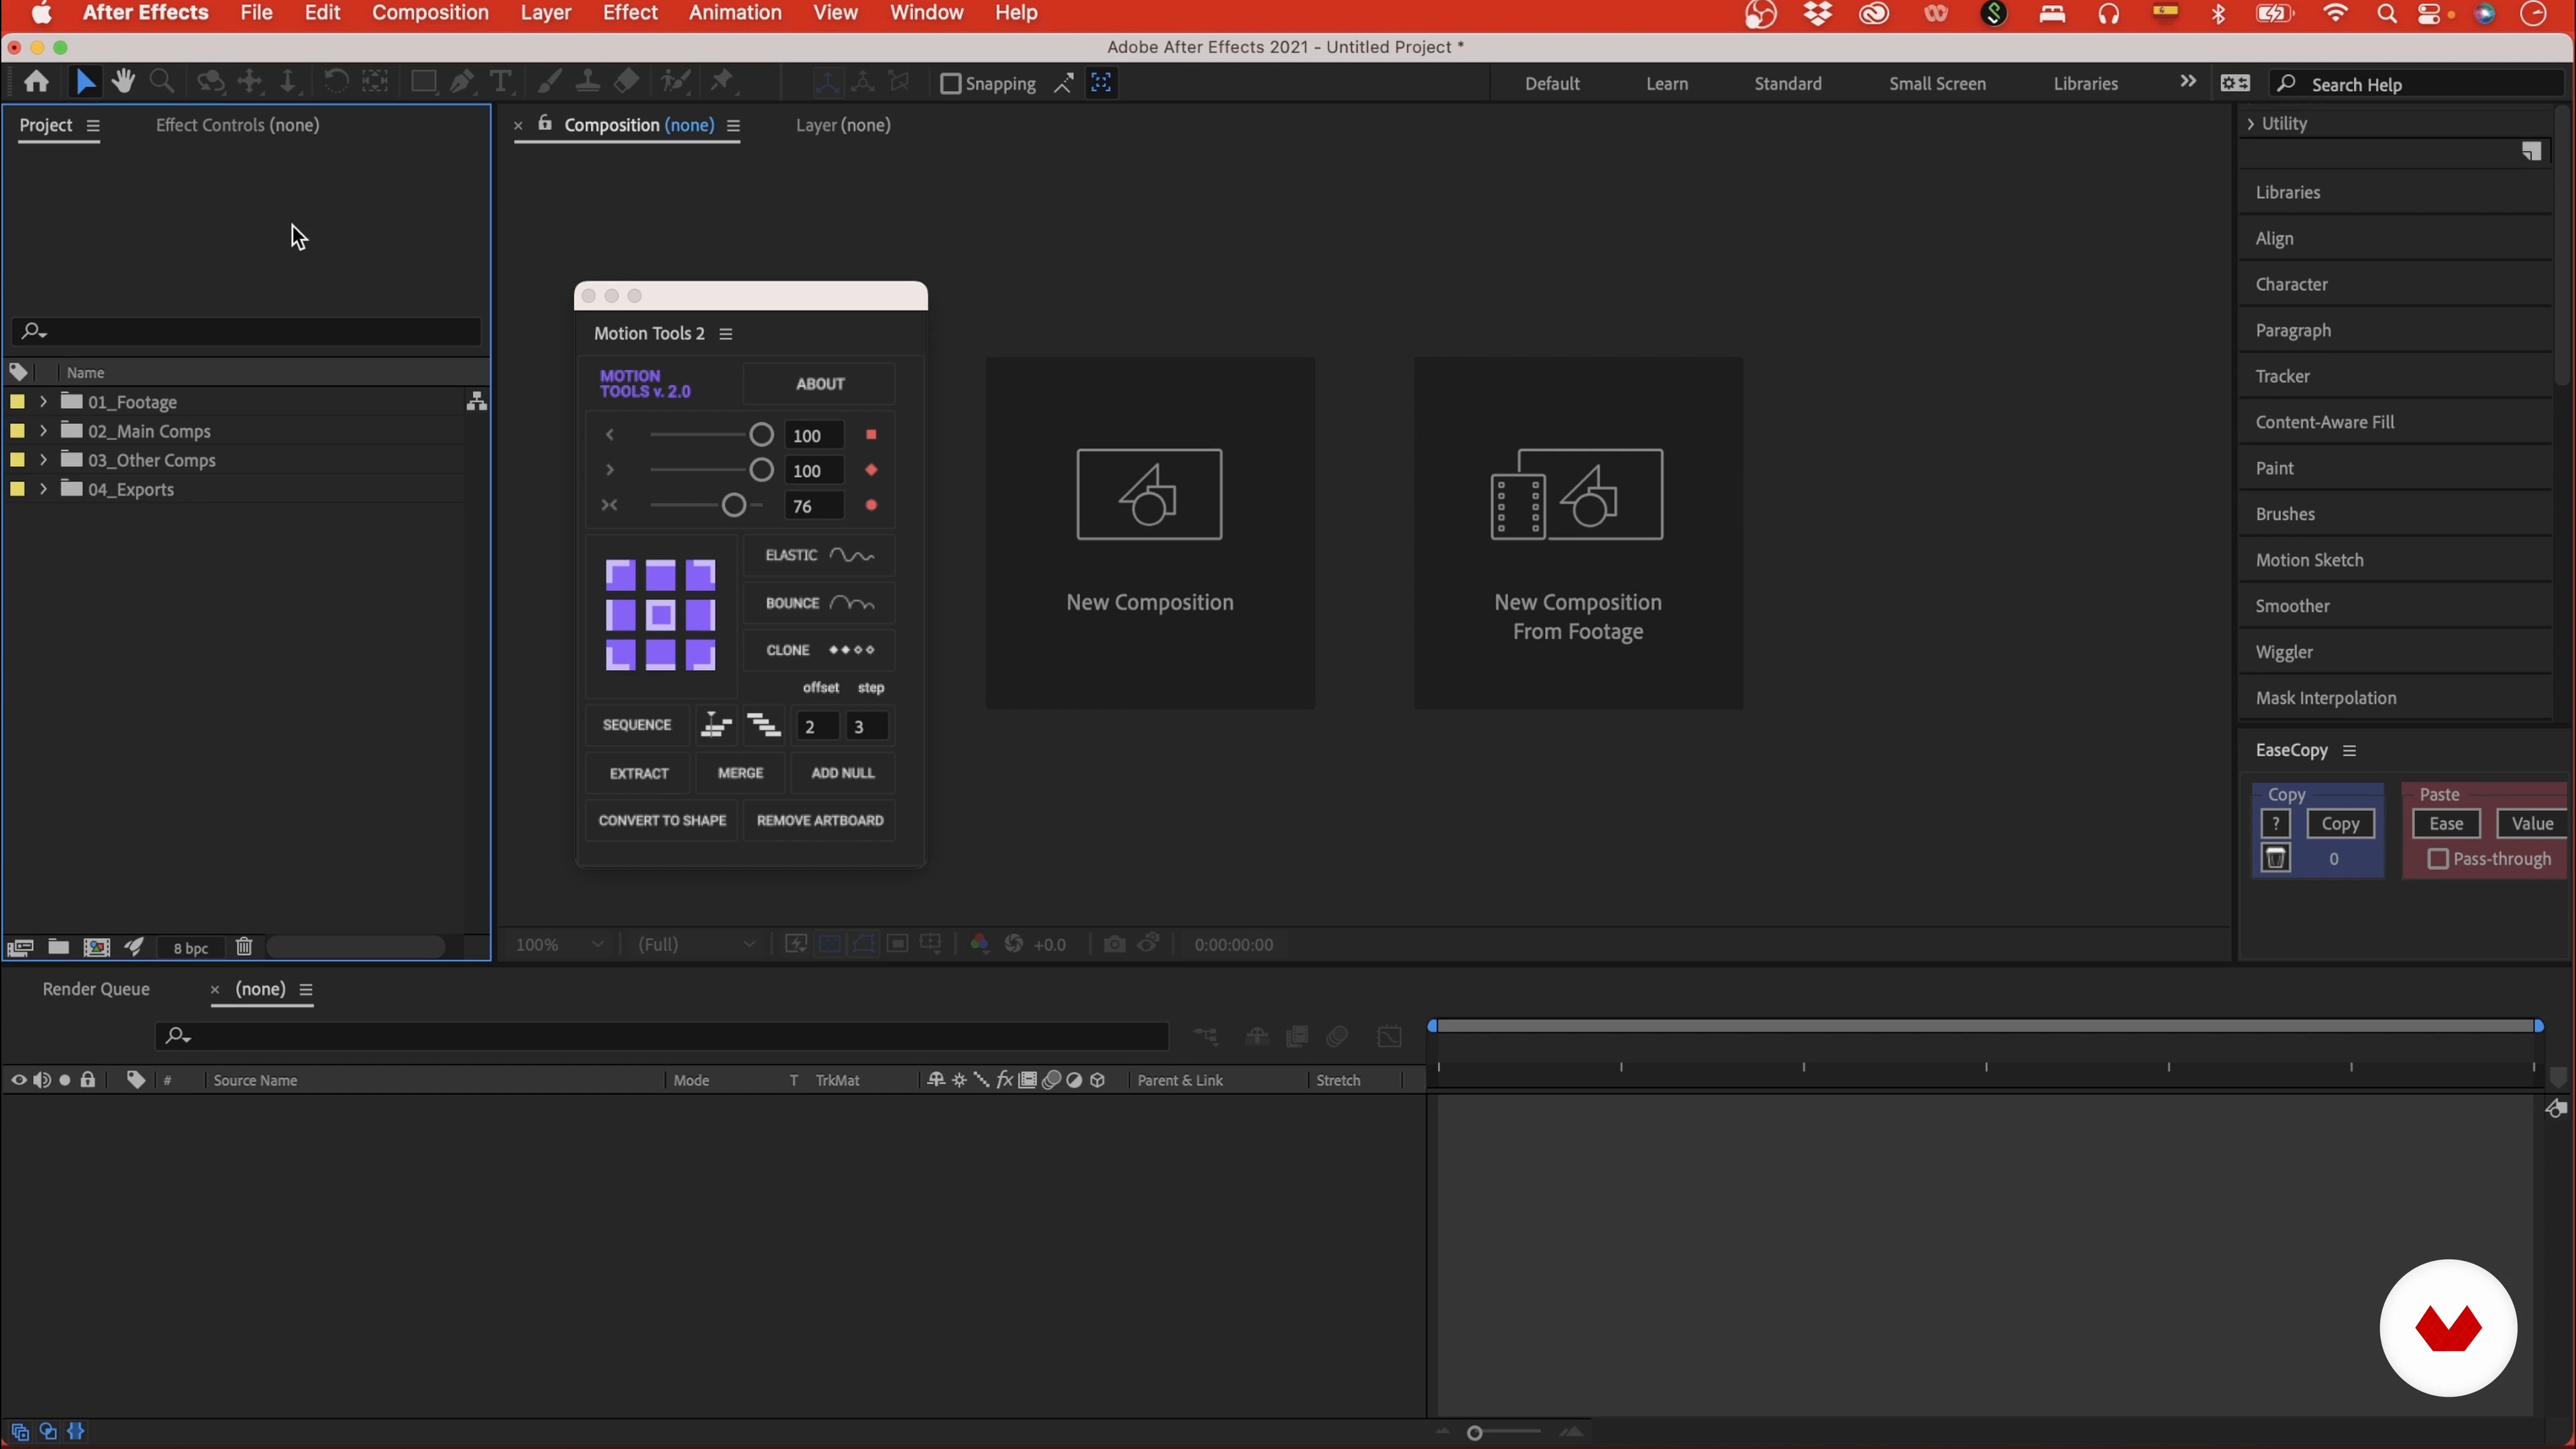Click the new composition icon in Project footer
This screenshot has height=1449, width=2576.
click(97, 947)
